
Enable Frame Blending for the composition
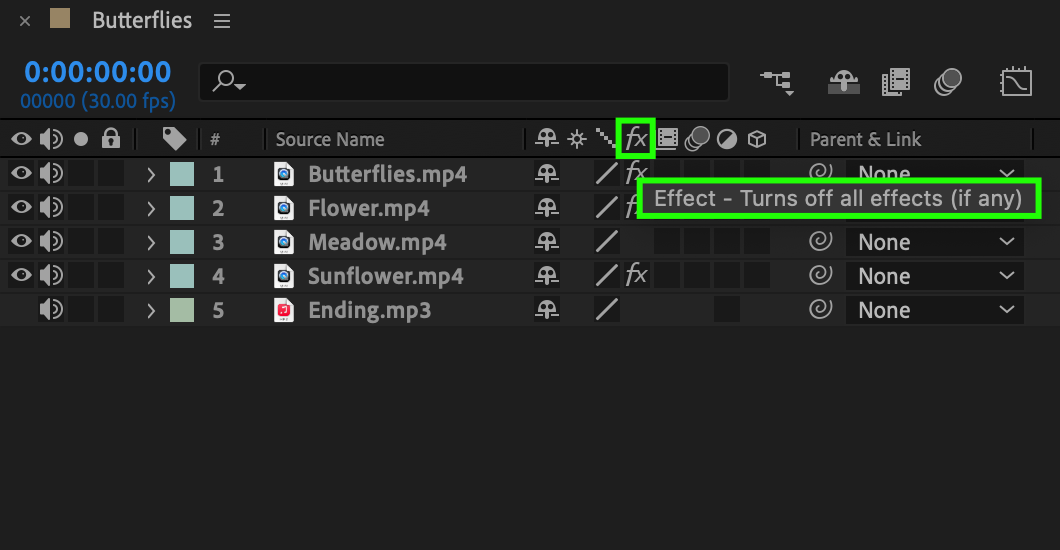coord(896,82)
